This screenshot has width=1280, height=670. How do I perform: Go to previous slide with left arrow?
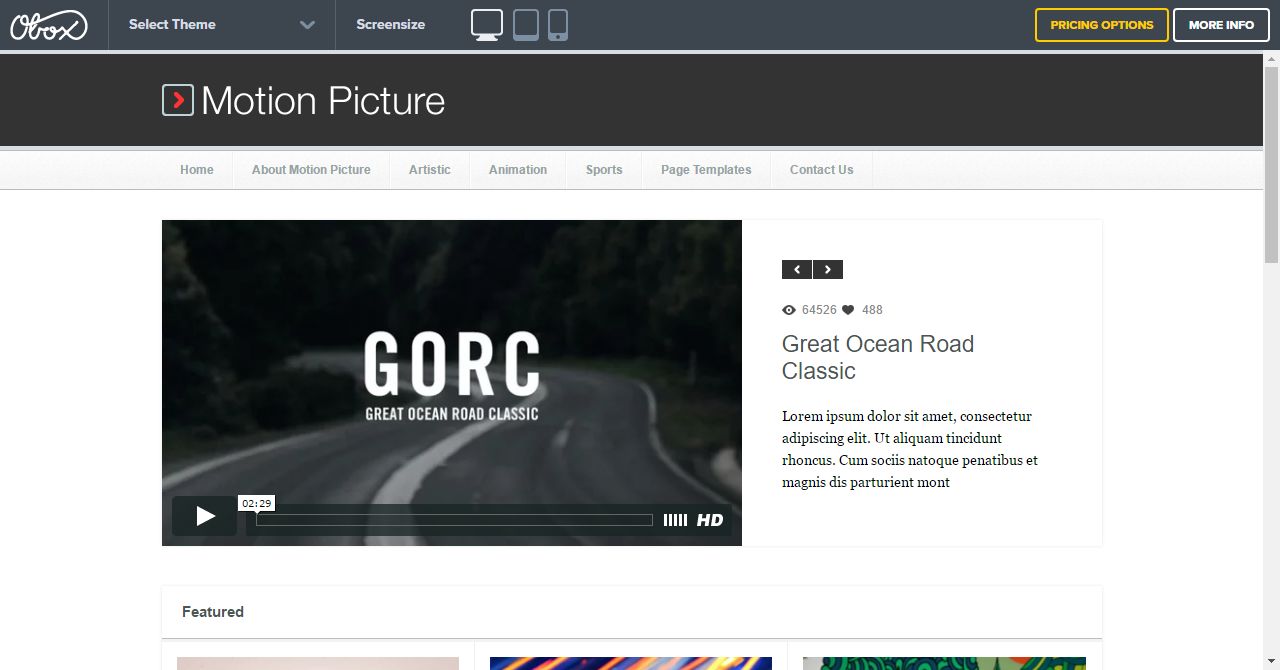797,269
